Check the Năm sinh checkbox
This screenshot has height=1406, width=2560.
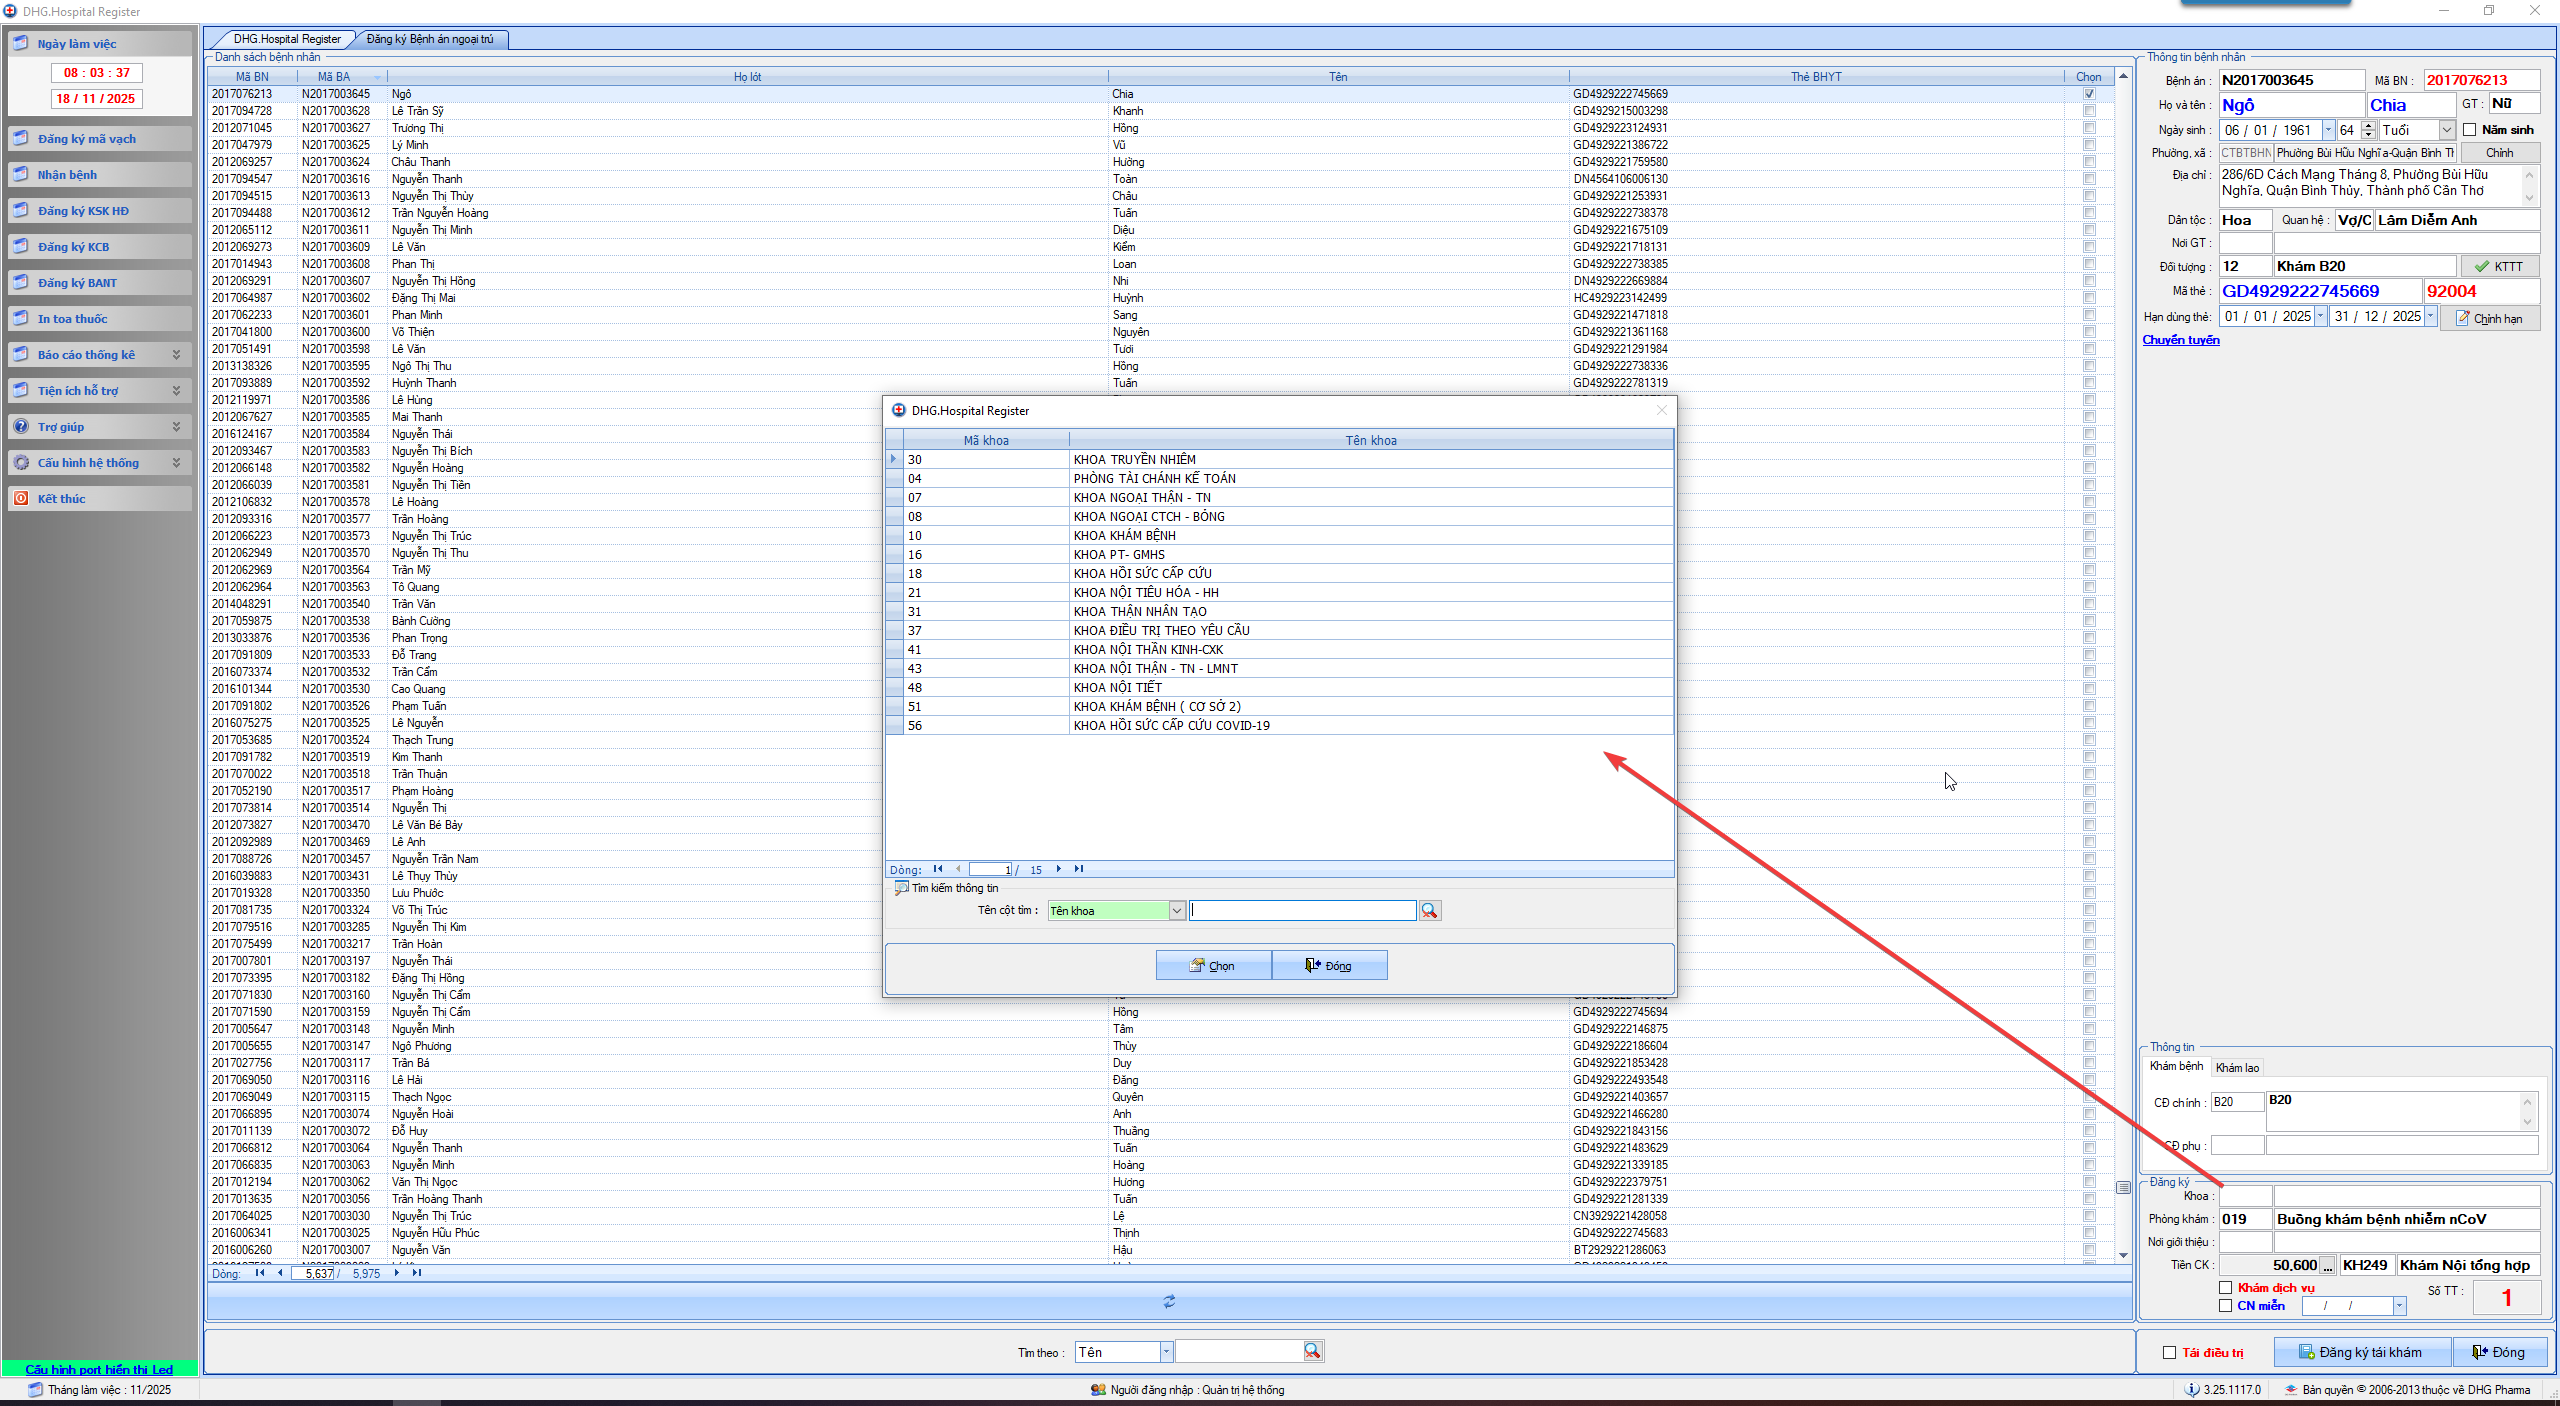[x=2470, y=130]
